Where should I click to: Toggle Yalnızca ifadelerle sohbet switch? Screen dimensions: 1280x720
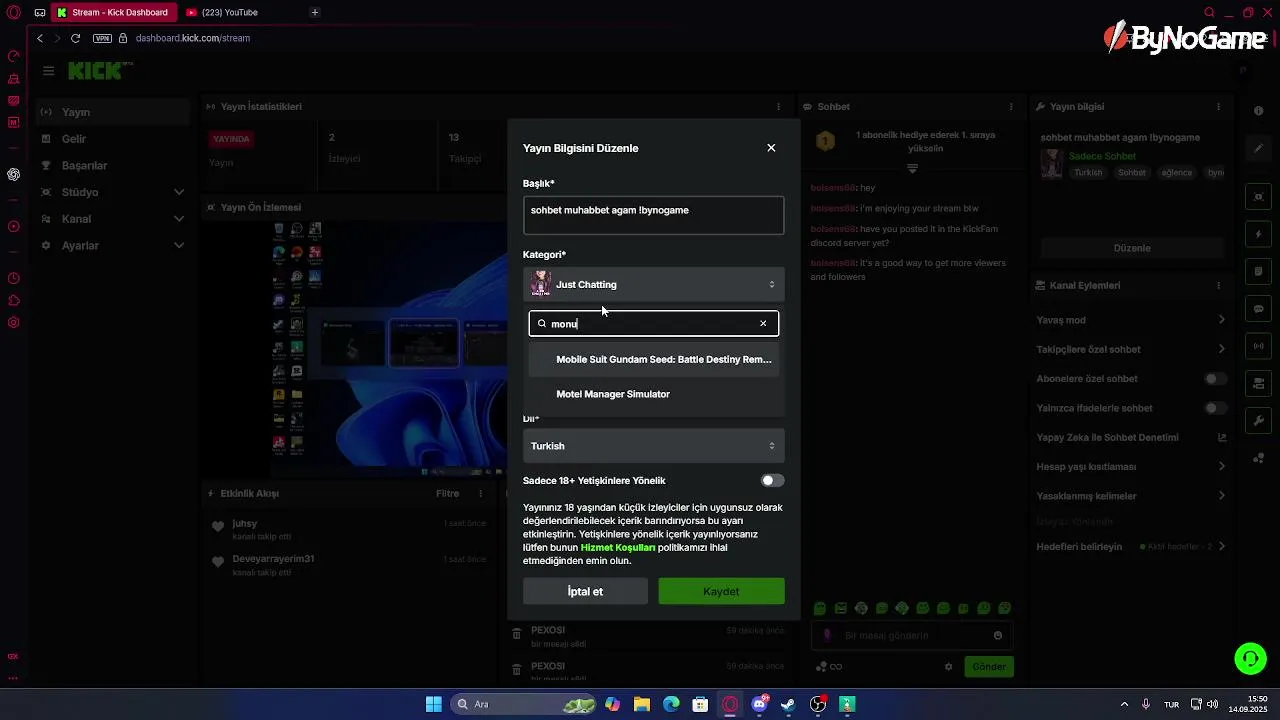pos(1215,408)
